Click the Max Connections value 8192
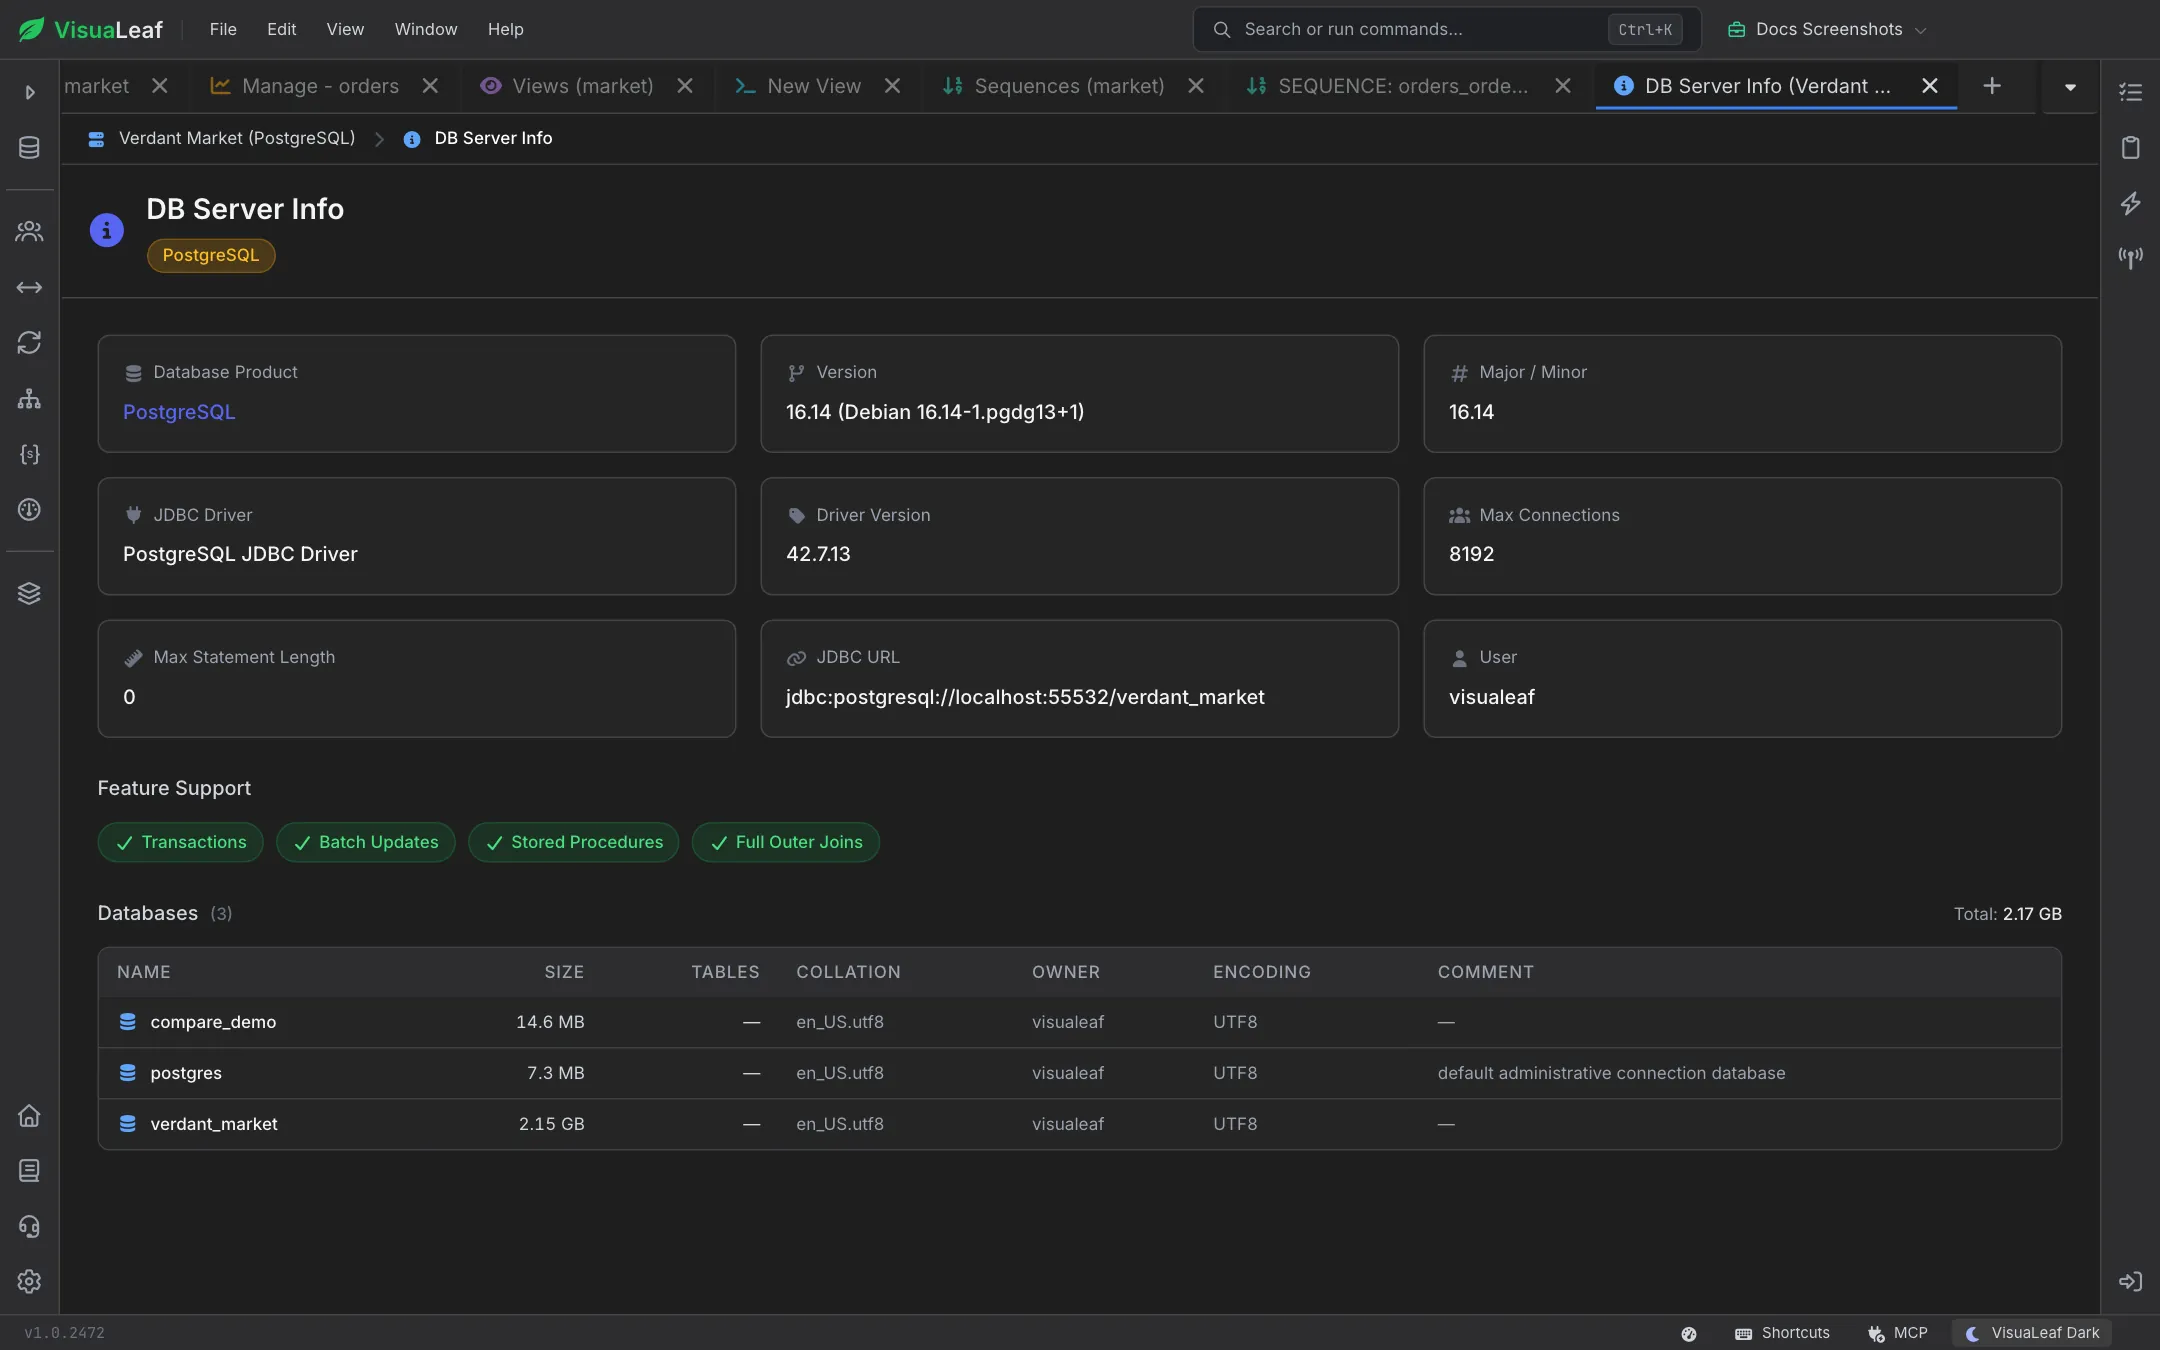This screenshot has height=1350, width=2160. click(x=1472, y=554)
